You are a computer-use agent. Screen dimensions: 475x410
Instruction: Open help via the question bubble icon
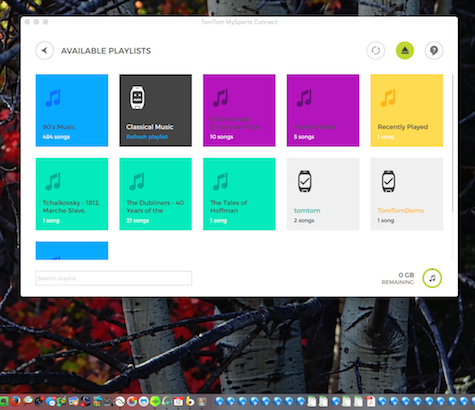click(x=434, y=51)
